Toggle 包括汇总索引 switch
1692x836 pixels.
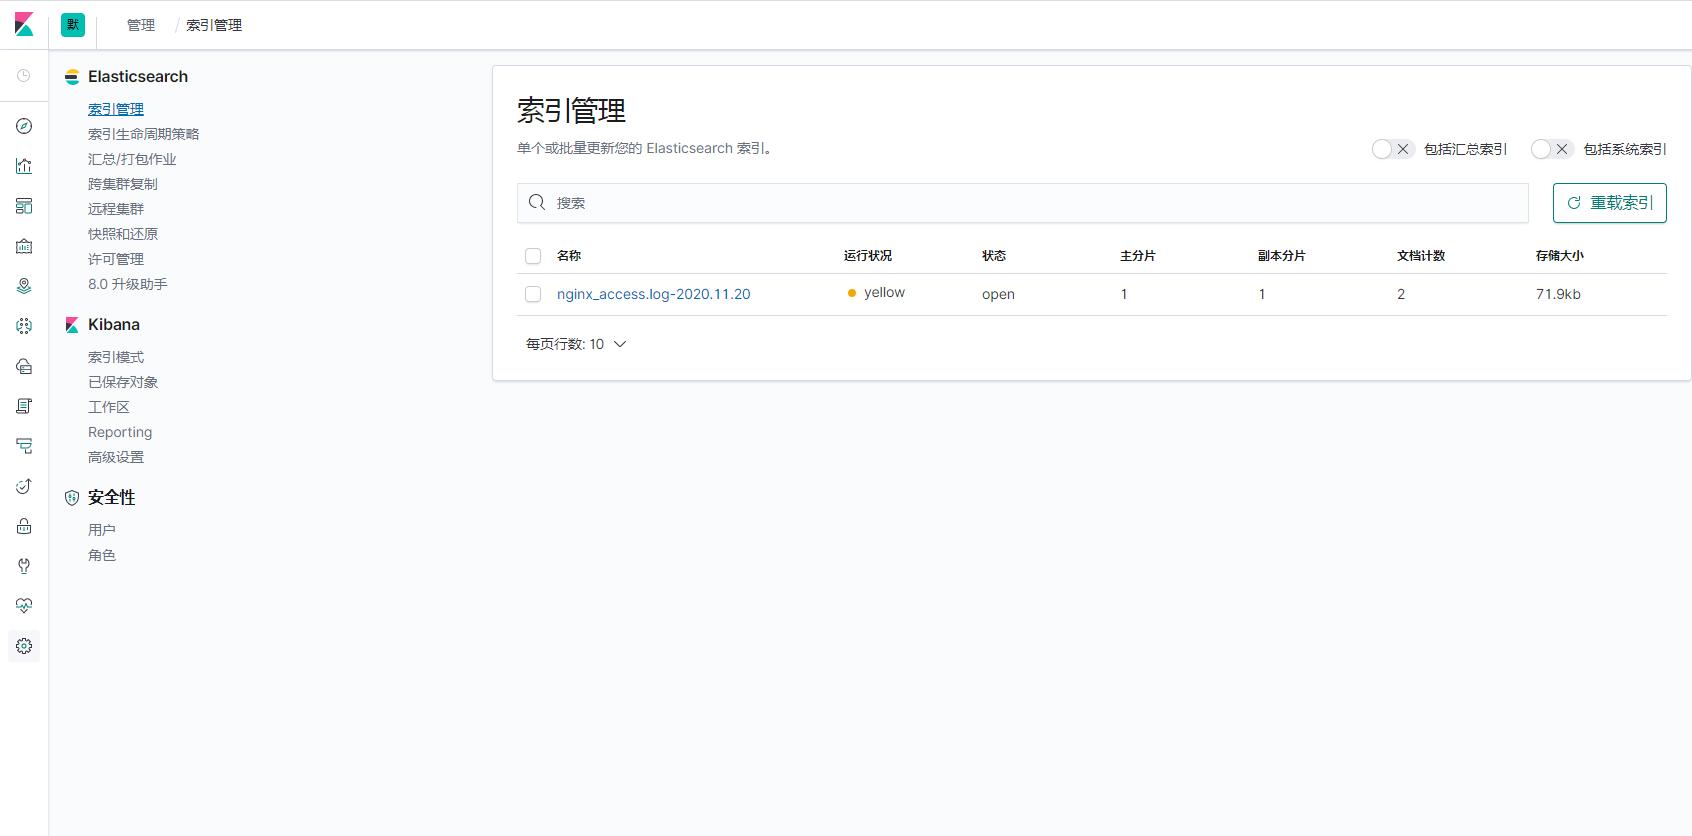1392,149
